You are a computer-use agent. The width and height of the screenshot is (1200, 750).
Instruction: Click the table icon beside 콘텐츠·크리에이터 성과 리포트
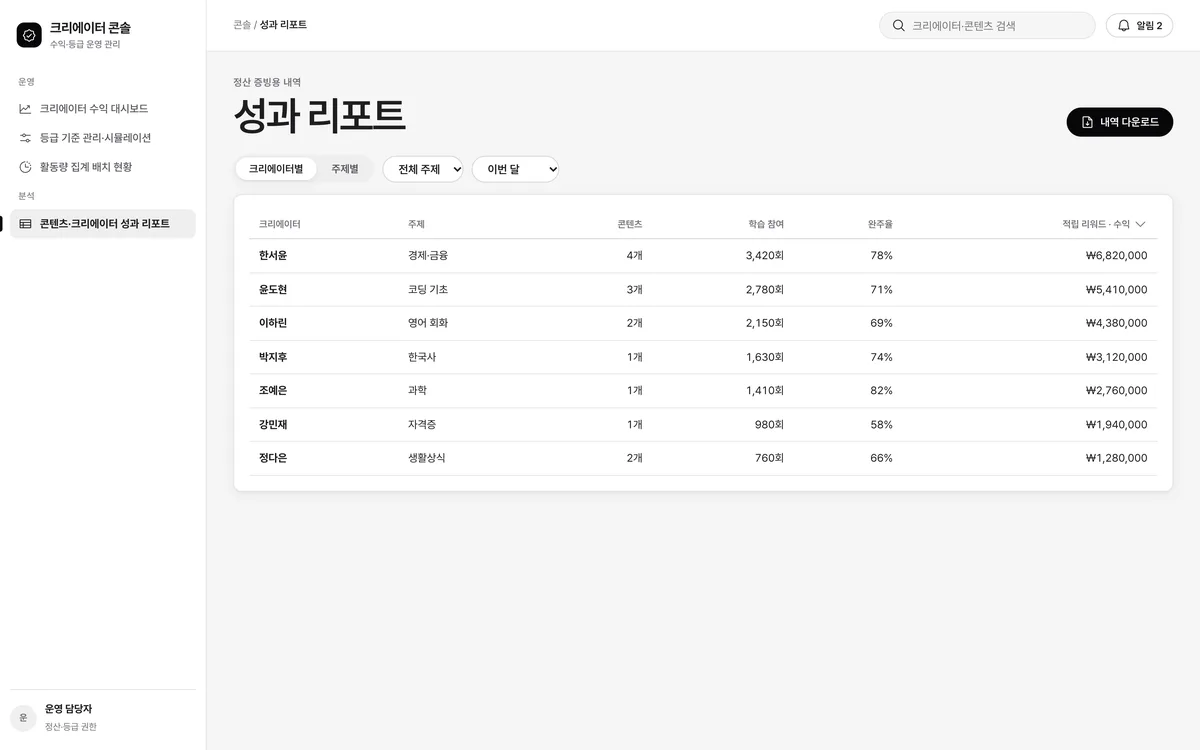(26, 224)
